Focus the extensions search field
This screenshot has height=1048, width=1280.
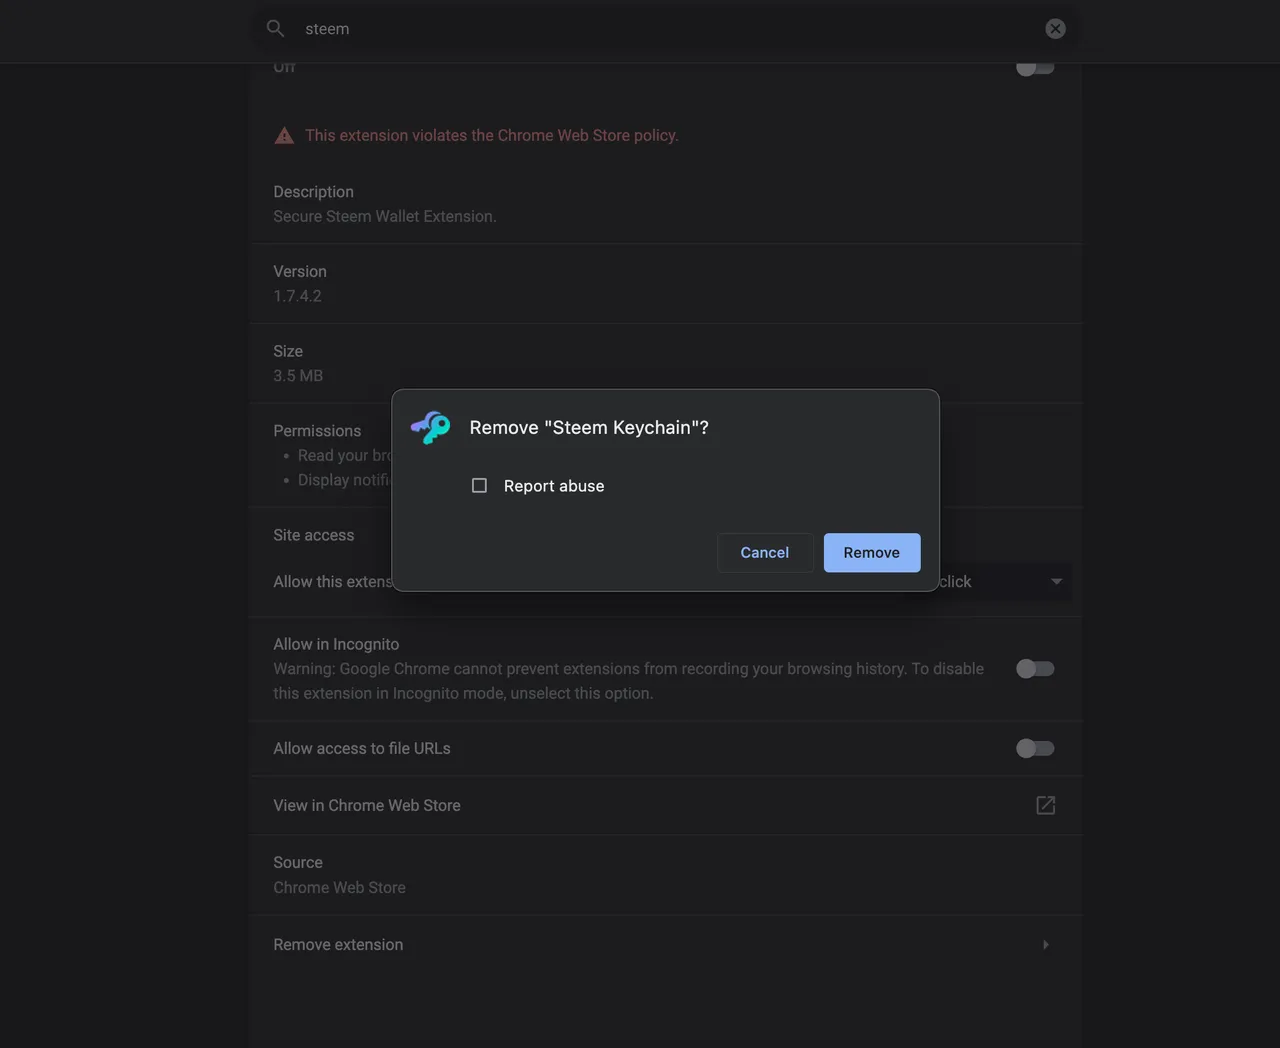tap(665, 29)
